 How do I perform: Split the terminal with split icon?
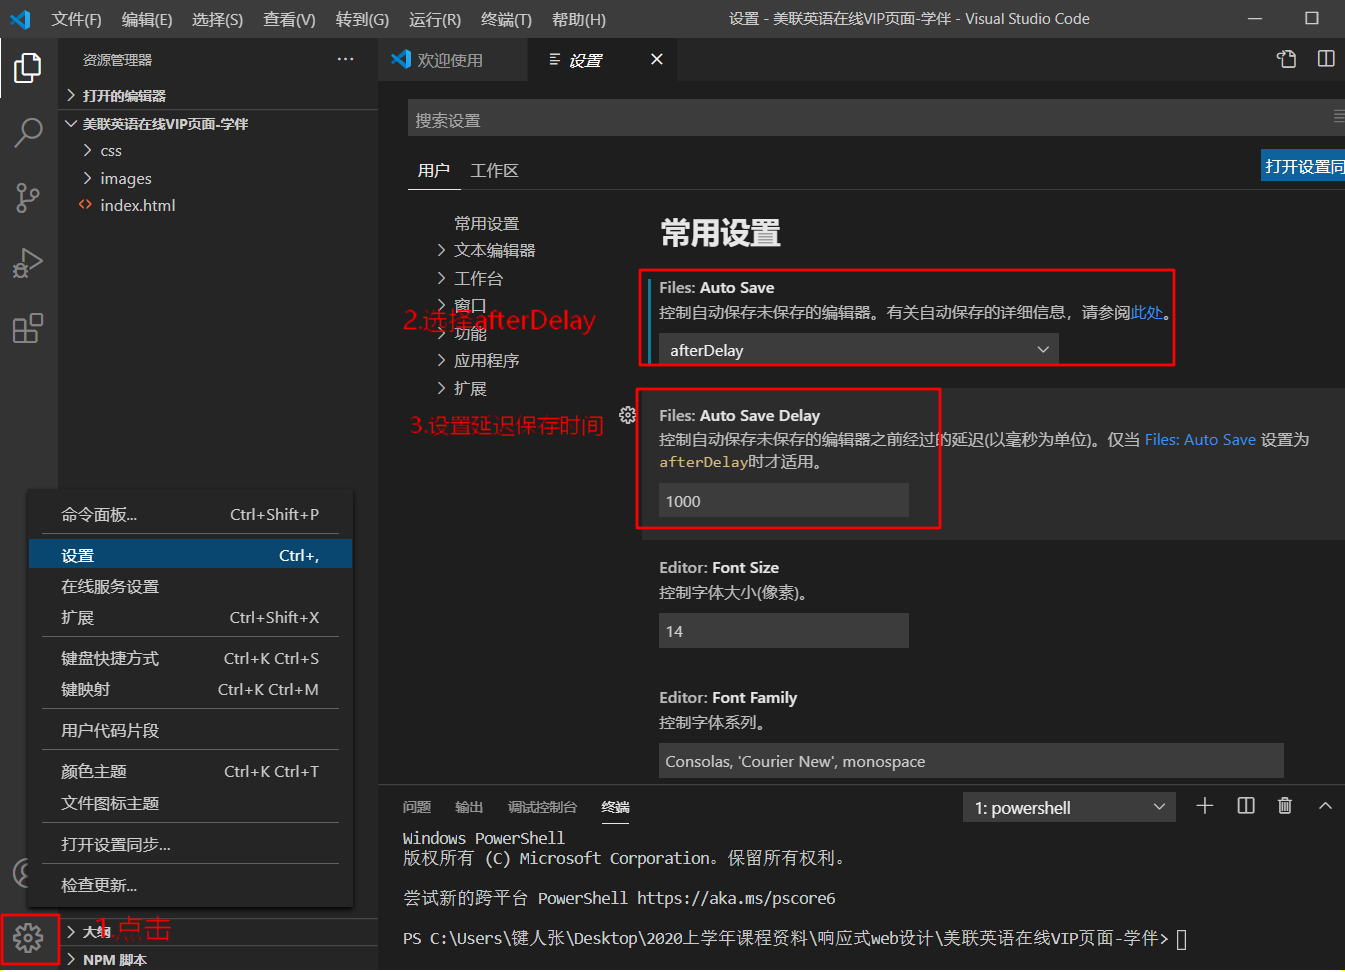click(x=1245, y=806)
